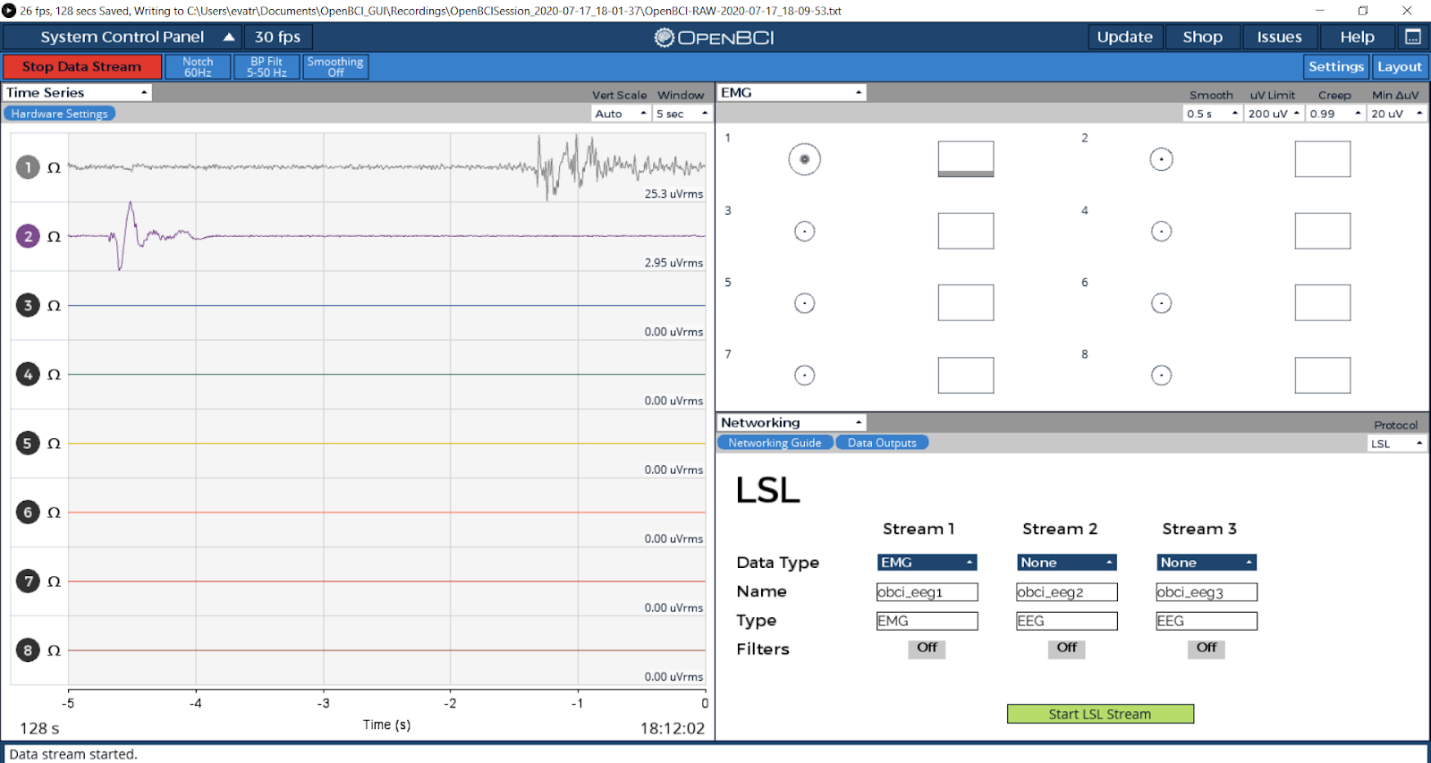Open the System Control Panel
Viewport: 1431px width, 763px height.
(122, 37)
